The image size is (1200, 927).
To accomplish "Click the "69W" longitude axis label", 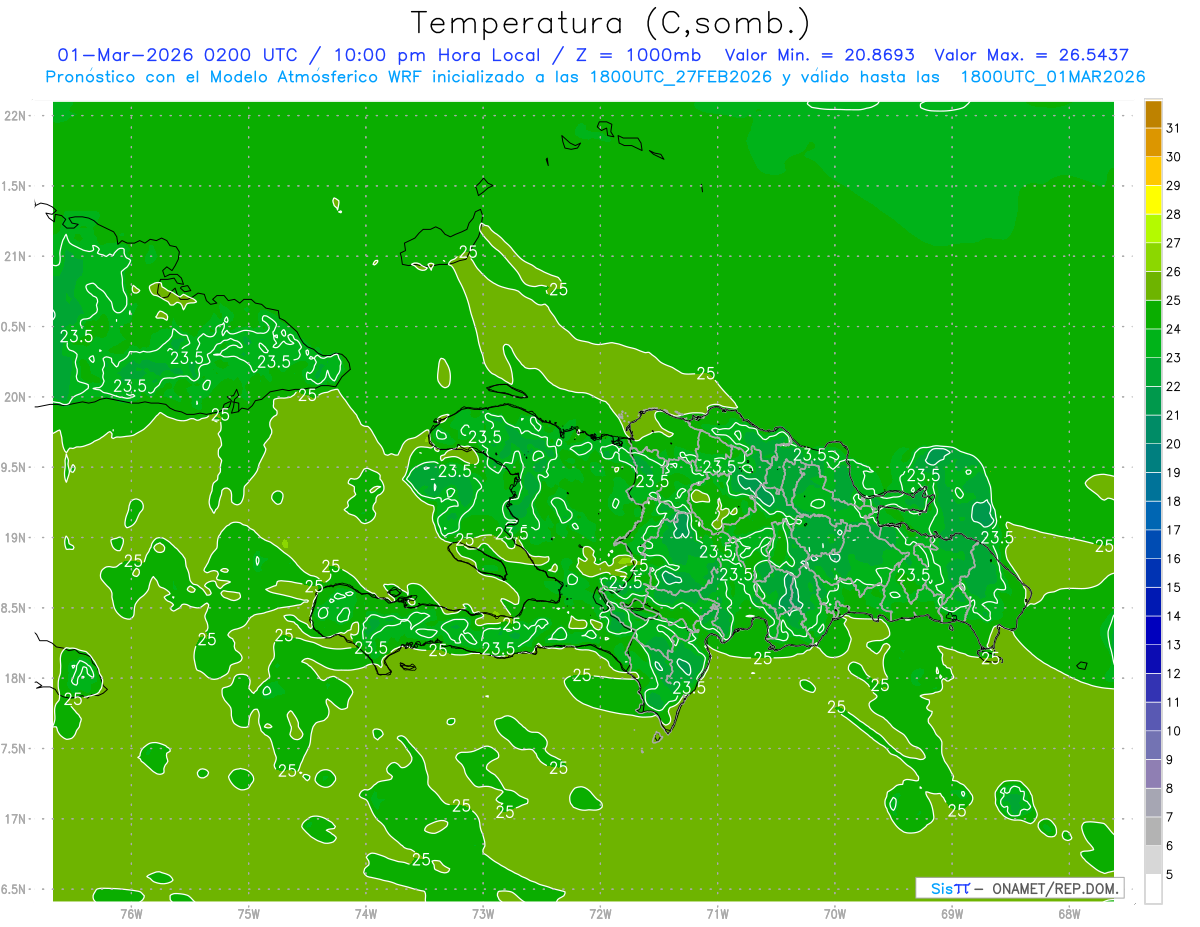I will click(952, 914).
